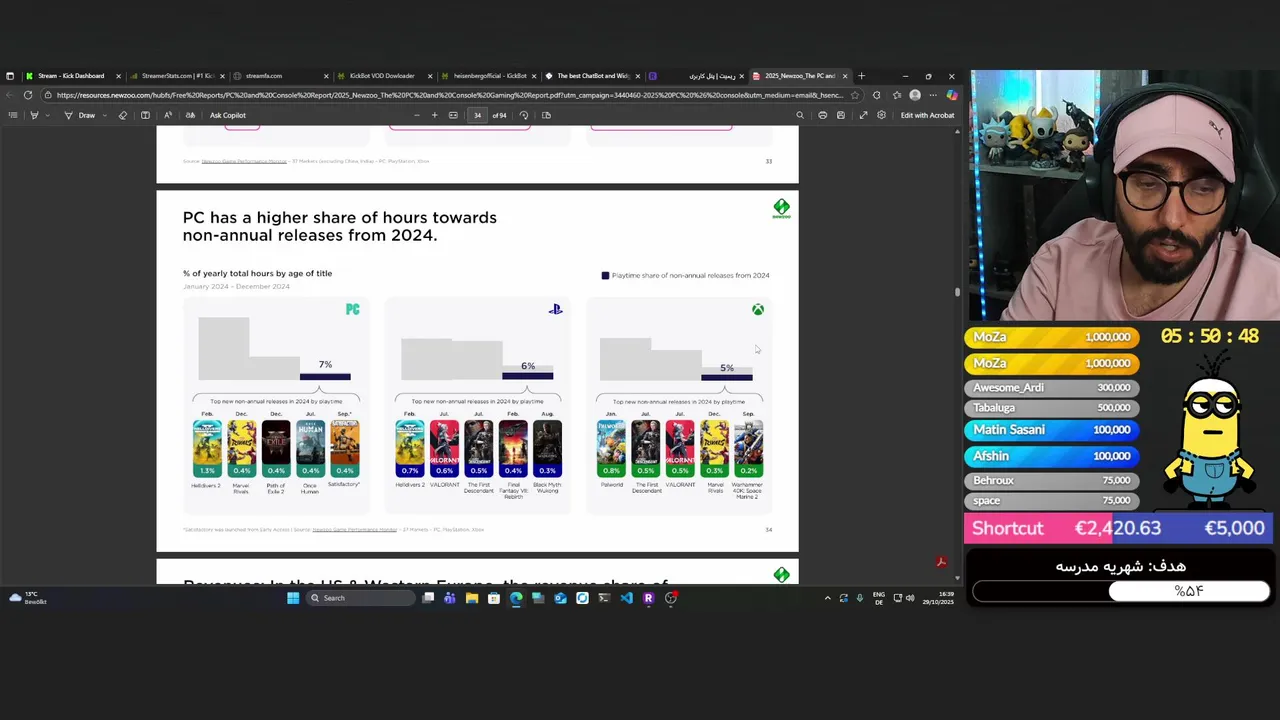Reload the page in the browser
The width and height of the screenshot is (1280, 720).
(28, 95)
